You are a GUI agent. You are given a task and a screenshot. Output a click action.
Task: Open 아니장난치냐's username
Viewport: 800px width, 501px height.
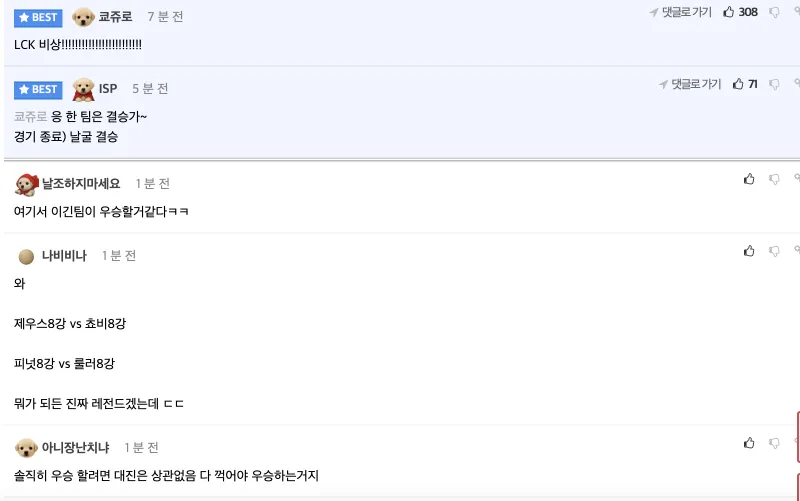click(x=75, y=447)
